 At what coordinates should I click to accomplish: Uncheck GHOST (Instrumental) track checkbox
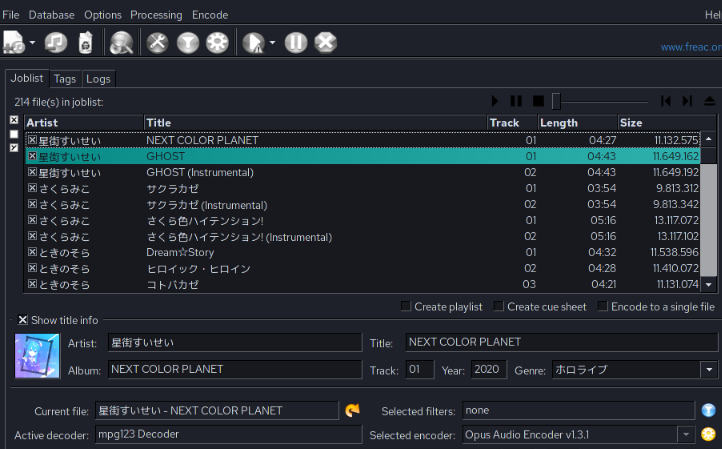coord(32,172)
